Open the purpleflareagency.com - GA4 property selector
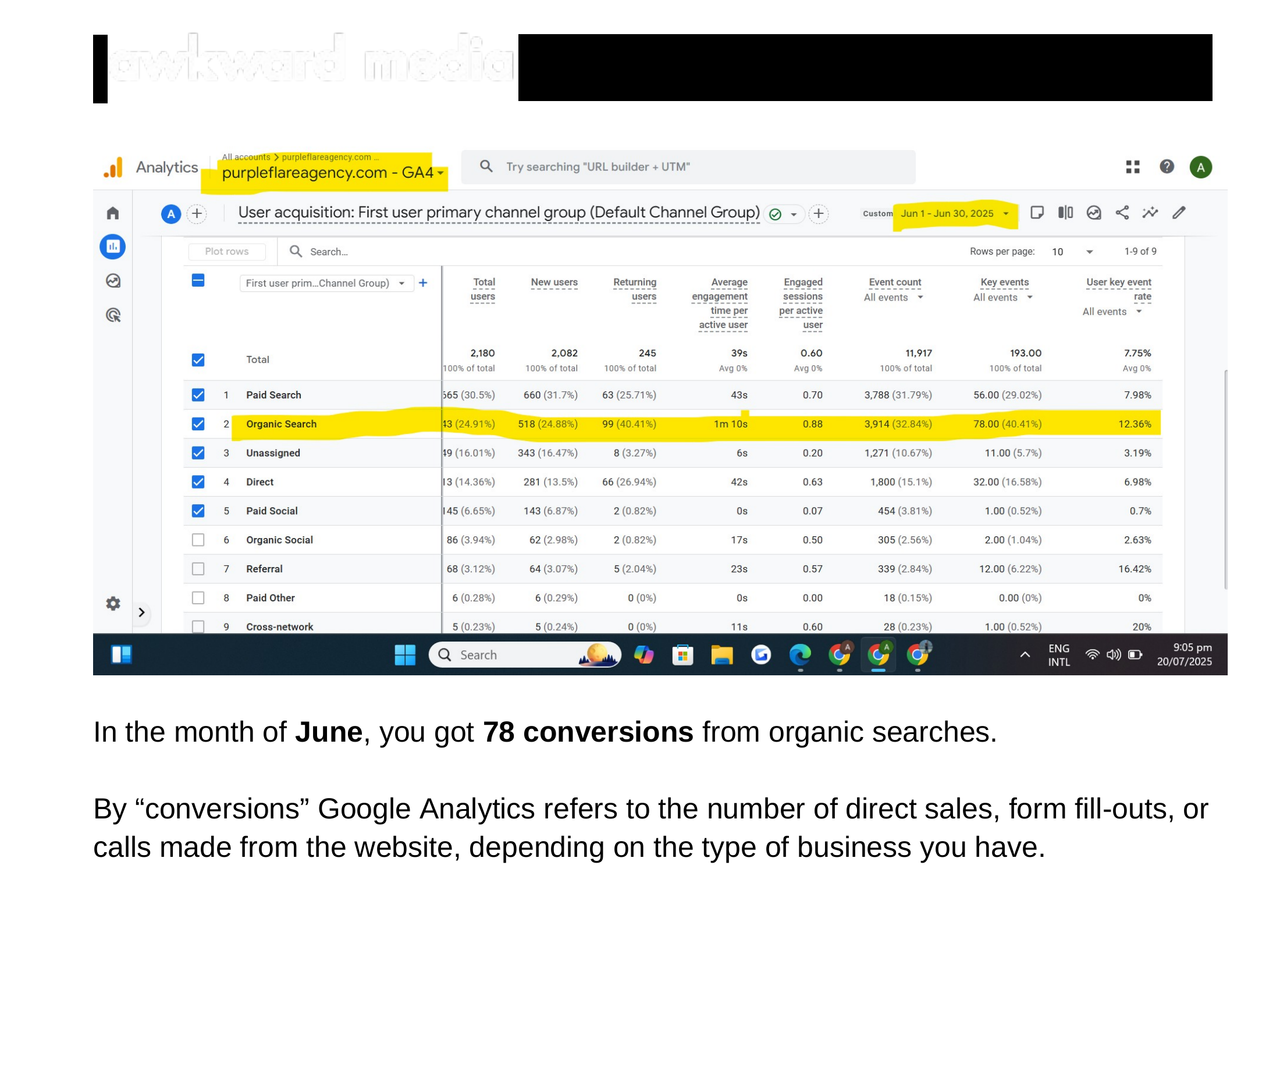The height and width of the screenshot is (1076, 1280). point(332,172)
